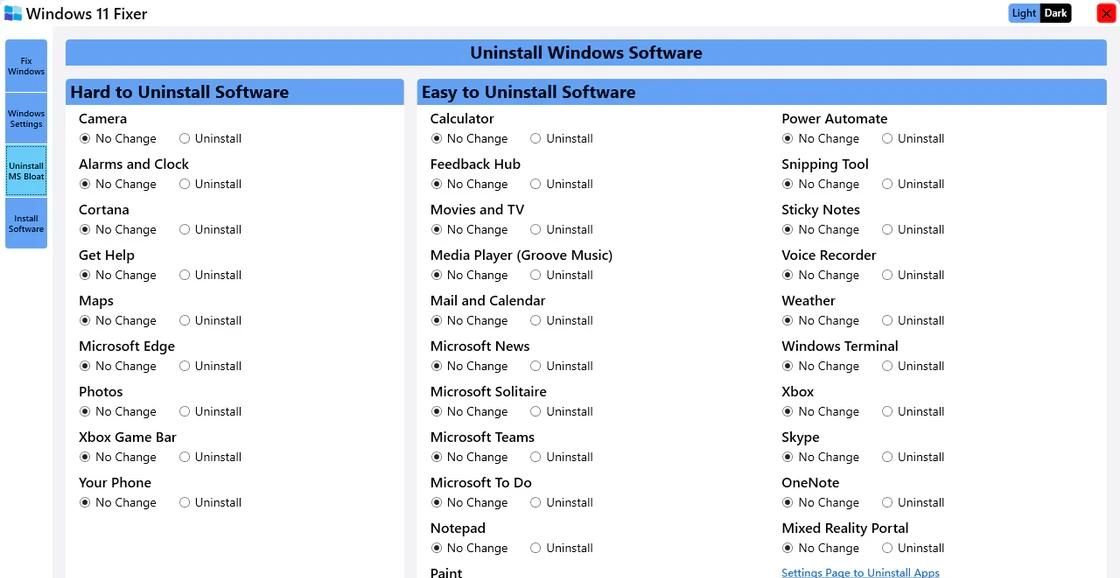1120x578 pixels.
Task: Select Uninstall for Skype
Action: 885,455
